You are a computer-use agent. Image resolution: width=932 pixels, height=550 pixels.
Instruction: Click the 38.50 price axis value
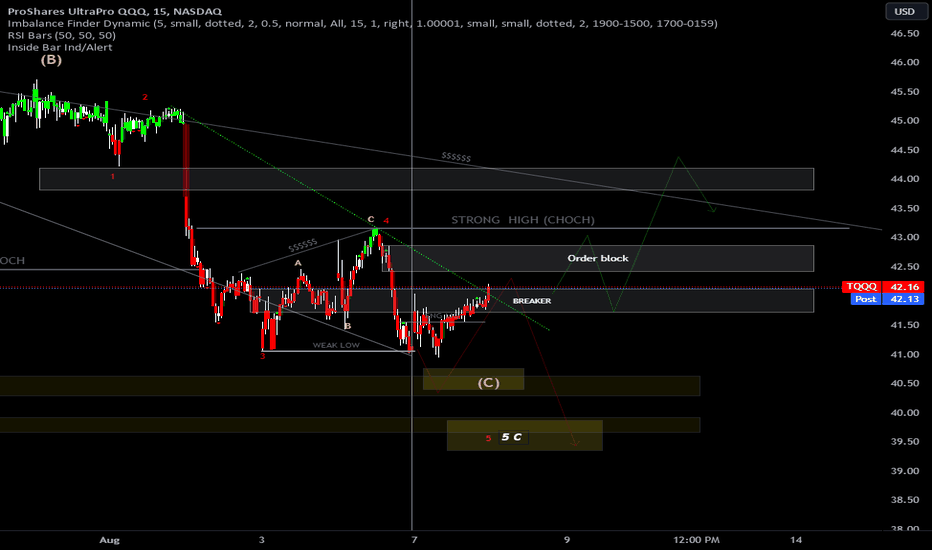click(x=905, y=500)
